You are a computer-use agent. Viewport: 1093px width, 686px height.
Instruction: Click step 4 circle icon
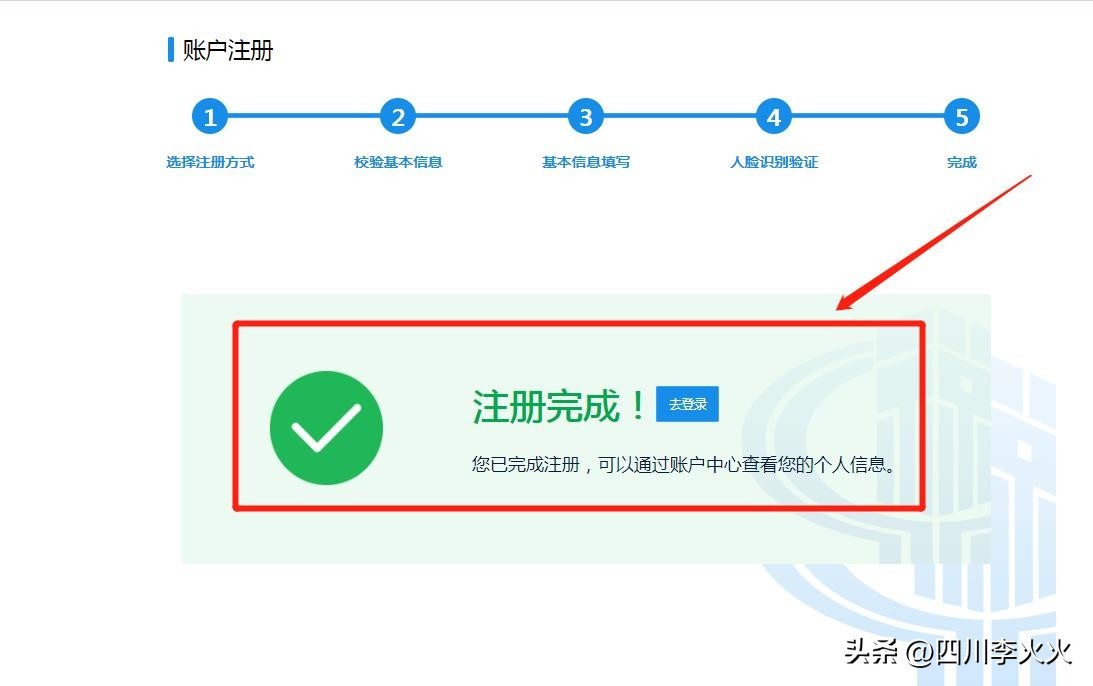tap(774, 116)
